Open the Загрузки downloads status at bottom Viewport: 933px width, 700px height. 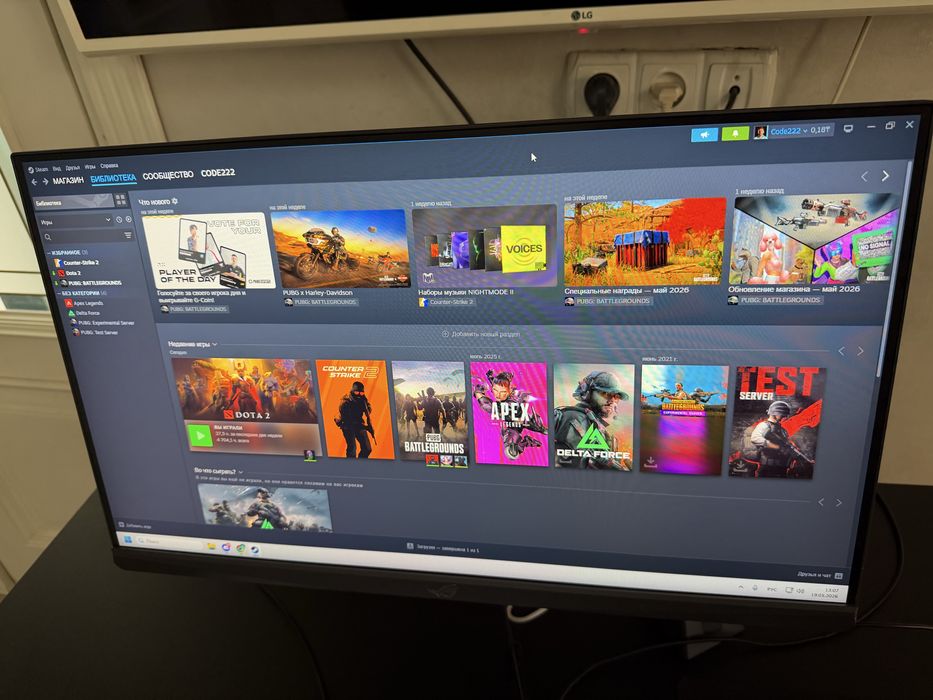[443, 548]
